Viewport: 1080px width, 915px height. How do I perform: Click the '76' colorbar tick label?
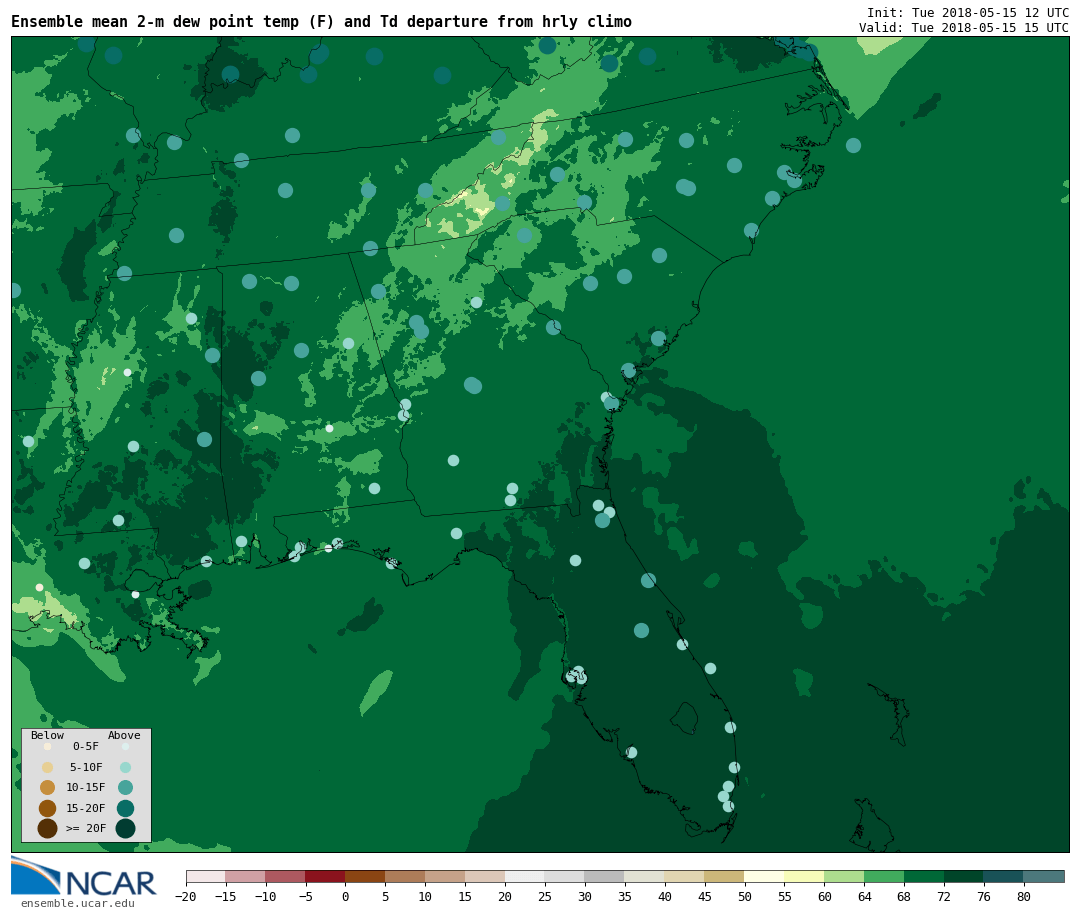coord(985,897)
